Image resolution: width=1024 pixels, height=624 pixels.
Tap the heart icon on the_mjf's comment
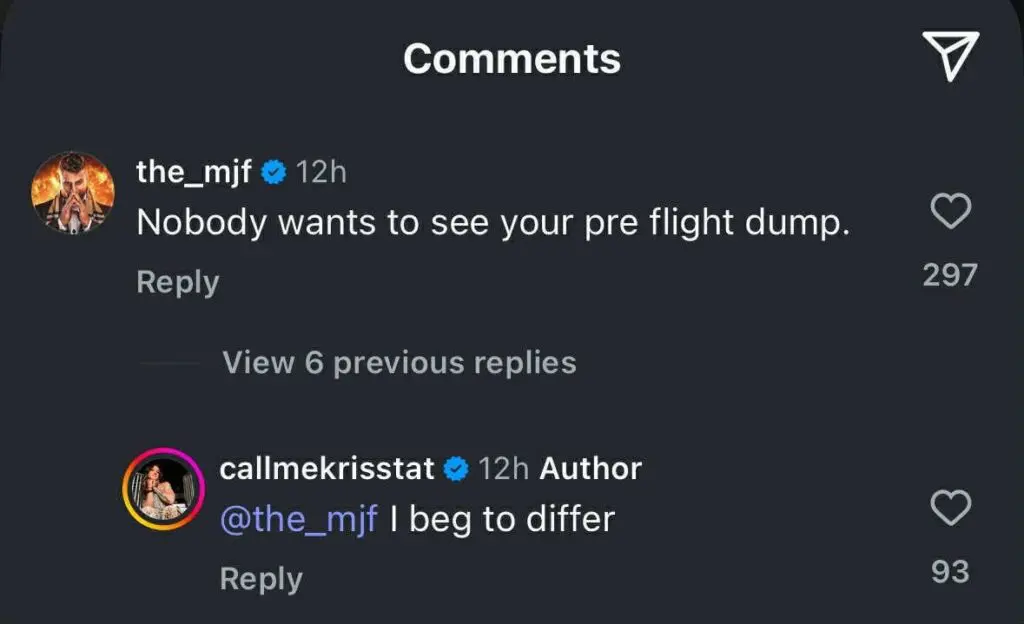pyautogui.click(x=948, y=213)
